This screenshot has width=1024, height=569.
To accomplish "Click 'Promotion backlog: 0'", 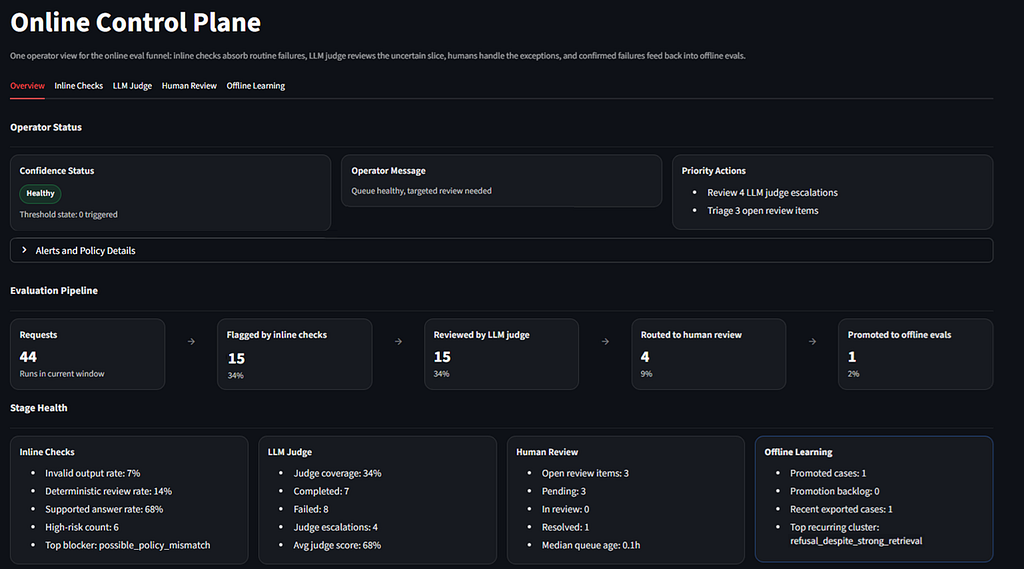I will tap(835, 491).
